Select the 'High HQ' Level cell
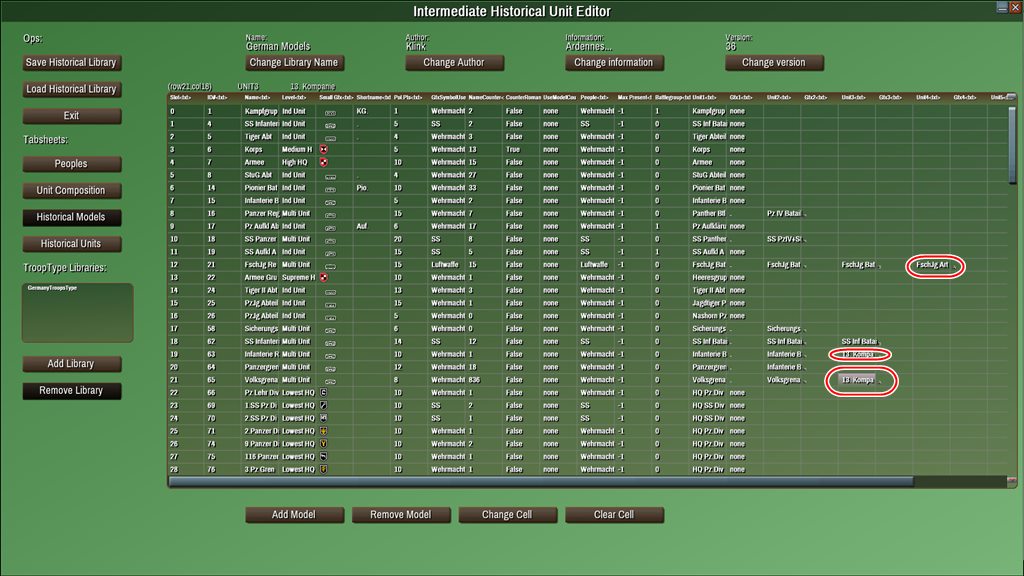Image resolution: width=1024 pixels, height=576 pixels. (295, 162)
